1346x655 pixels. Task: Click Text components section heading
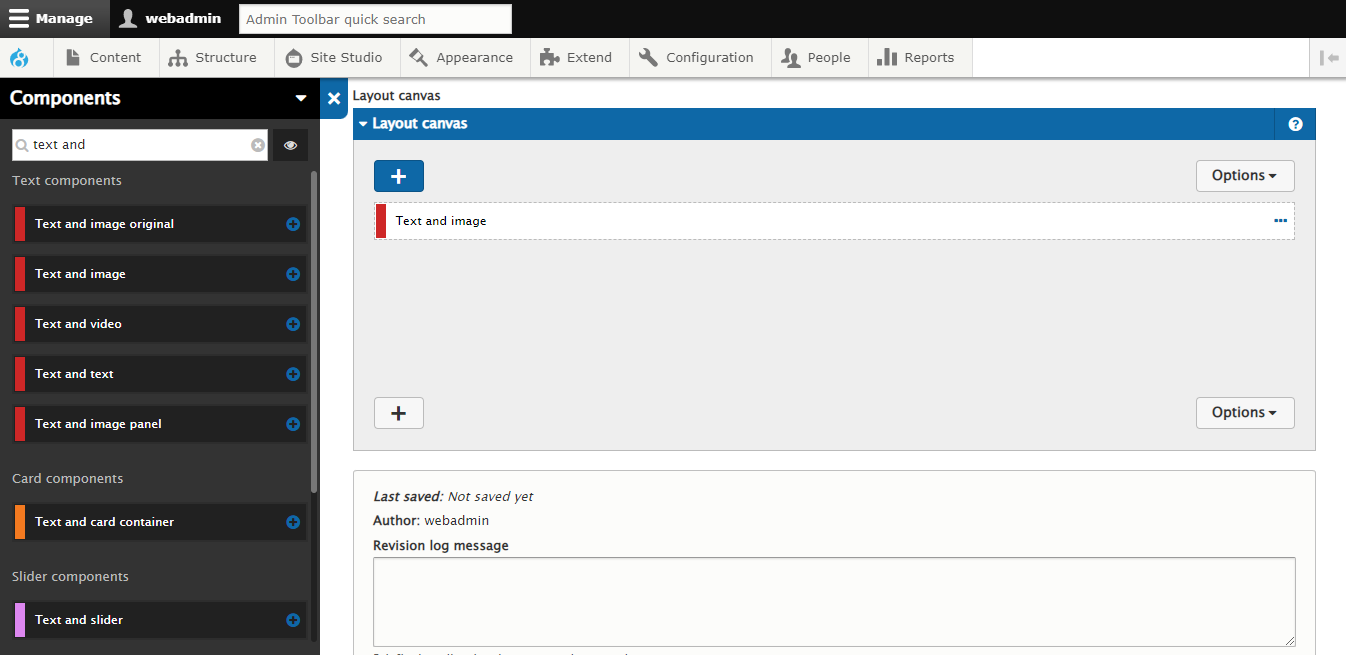[x=67, y=181]
